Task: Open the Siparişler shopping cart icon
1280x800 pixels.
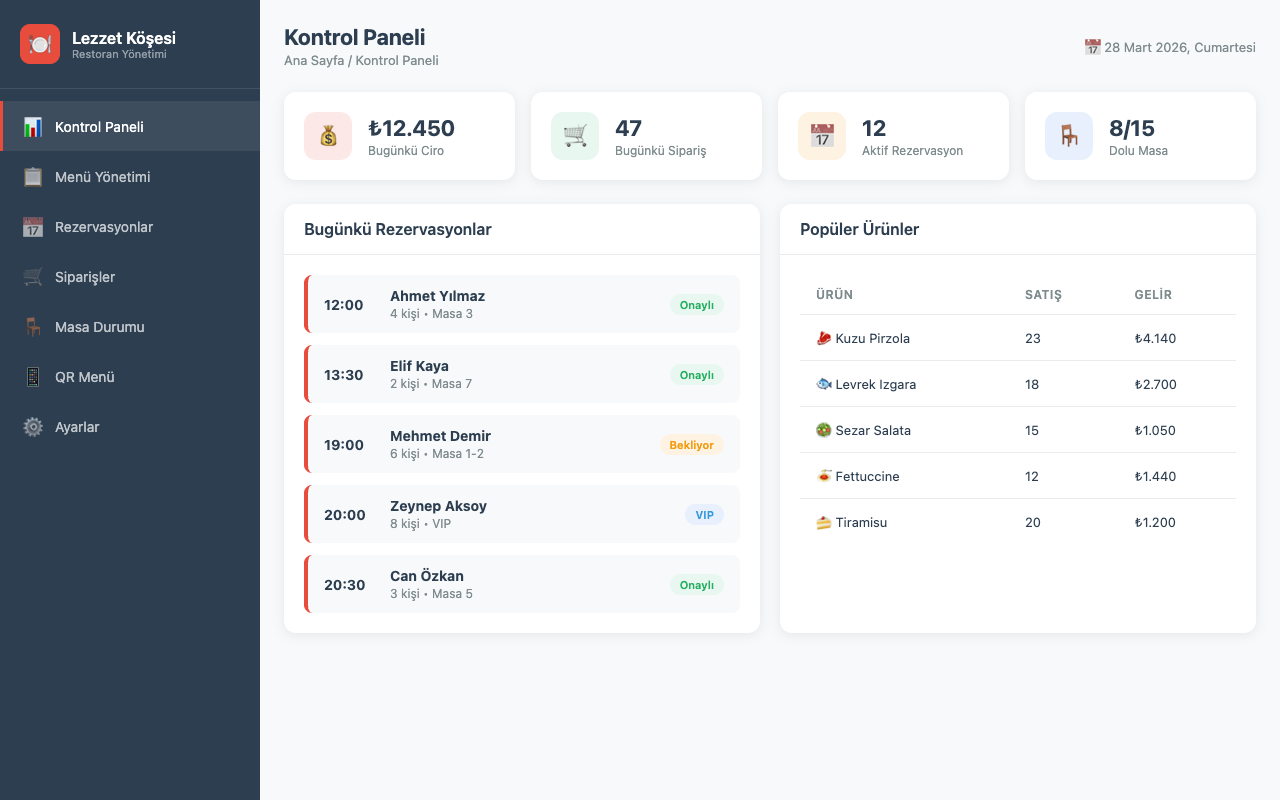Action: click(33, 277)
